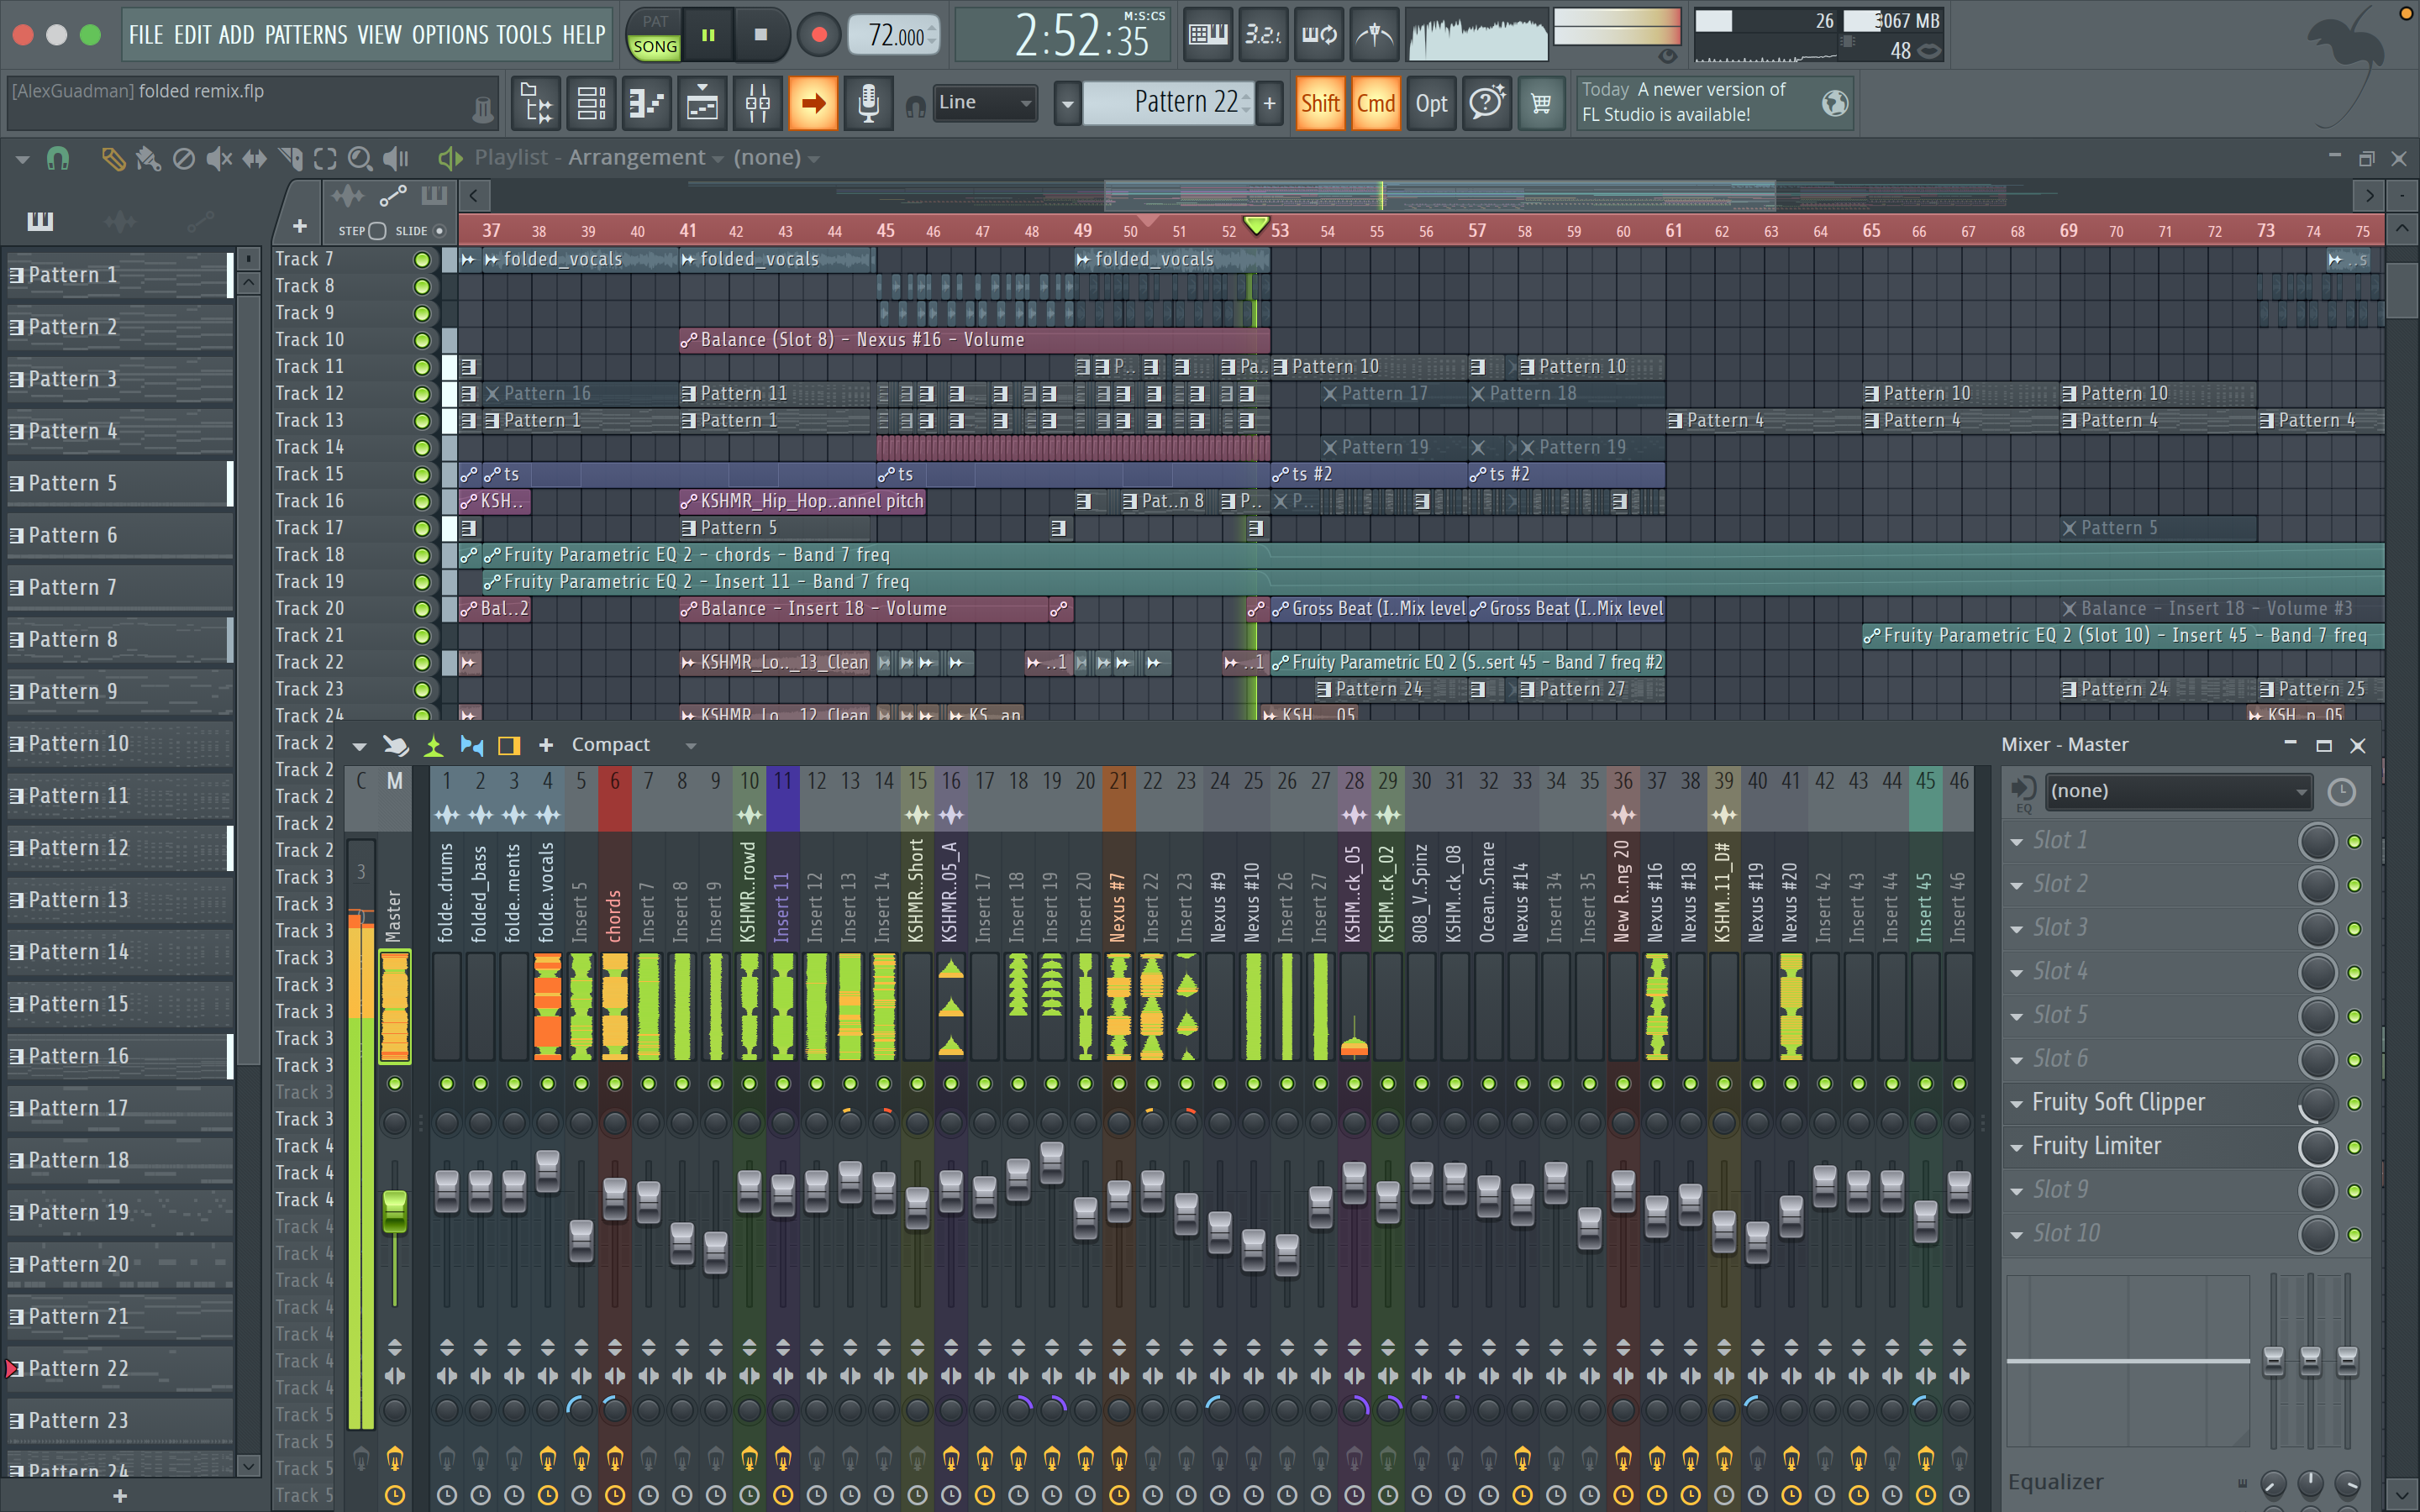Image resolution: width=2420 pixels, height=1512 pixels.
Task: Toggle Track 15 mute light
Action: [x=422, y=475]
